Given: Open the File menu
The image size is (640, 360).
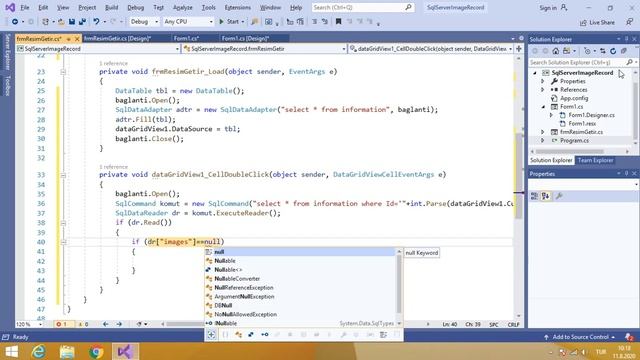Looking at the screenshot, I should pyautogui.click(x=25, y=7).
